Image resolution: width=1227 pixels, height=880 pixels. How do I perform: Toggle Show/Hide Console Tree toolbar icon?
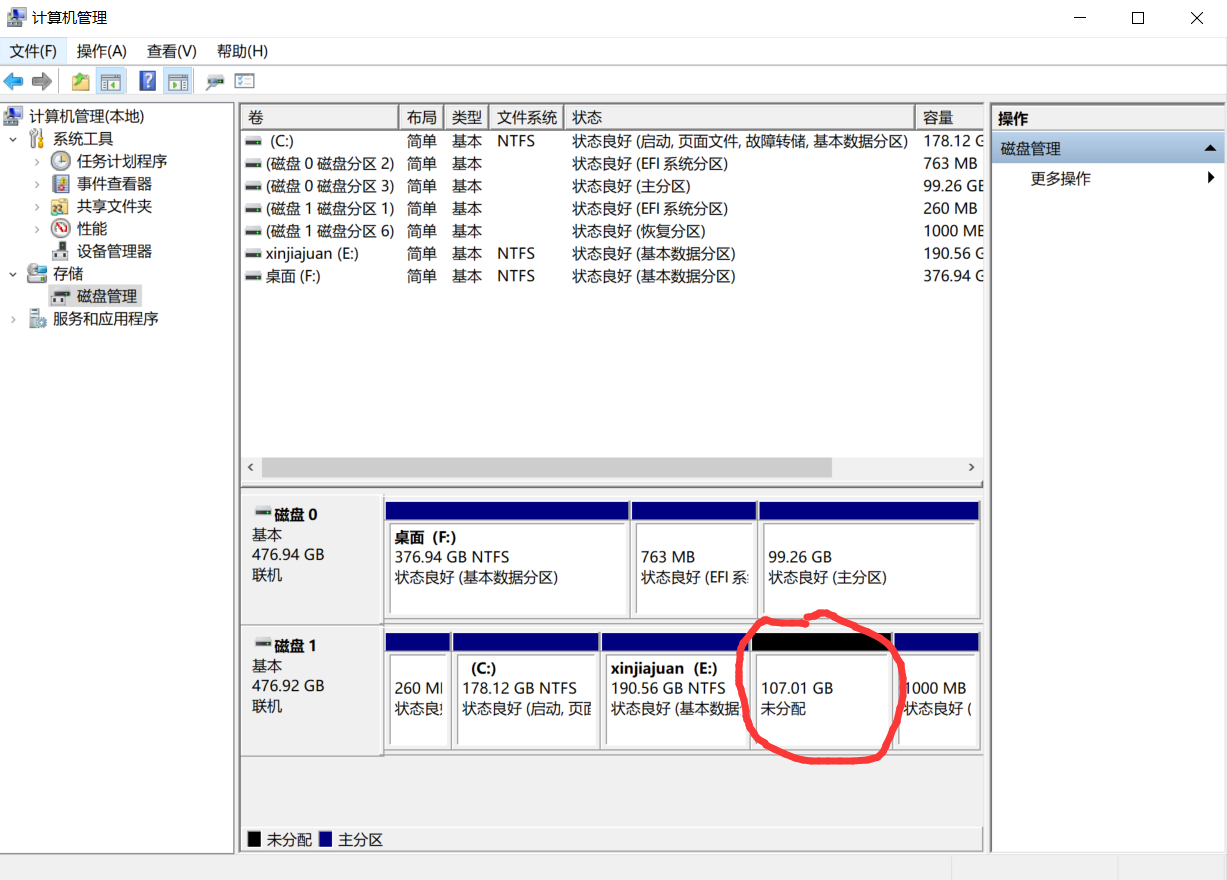pos(110,82)
